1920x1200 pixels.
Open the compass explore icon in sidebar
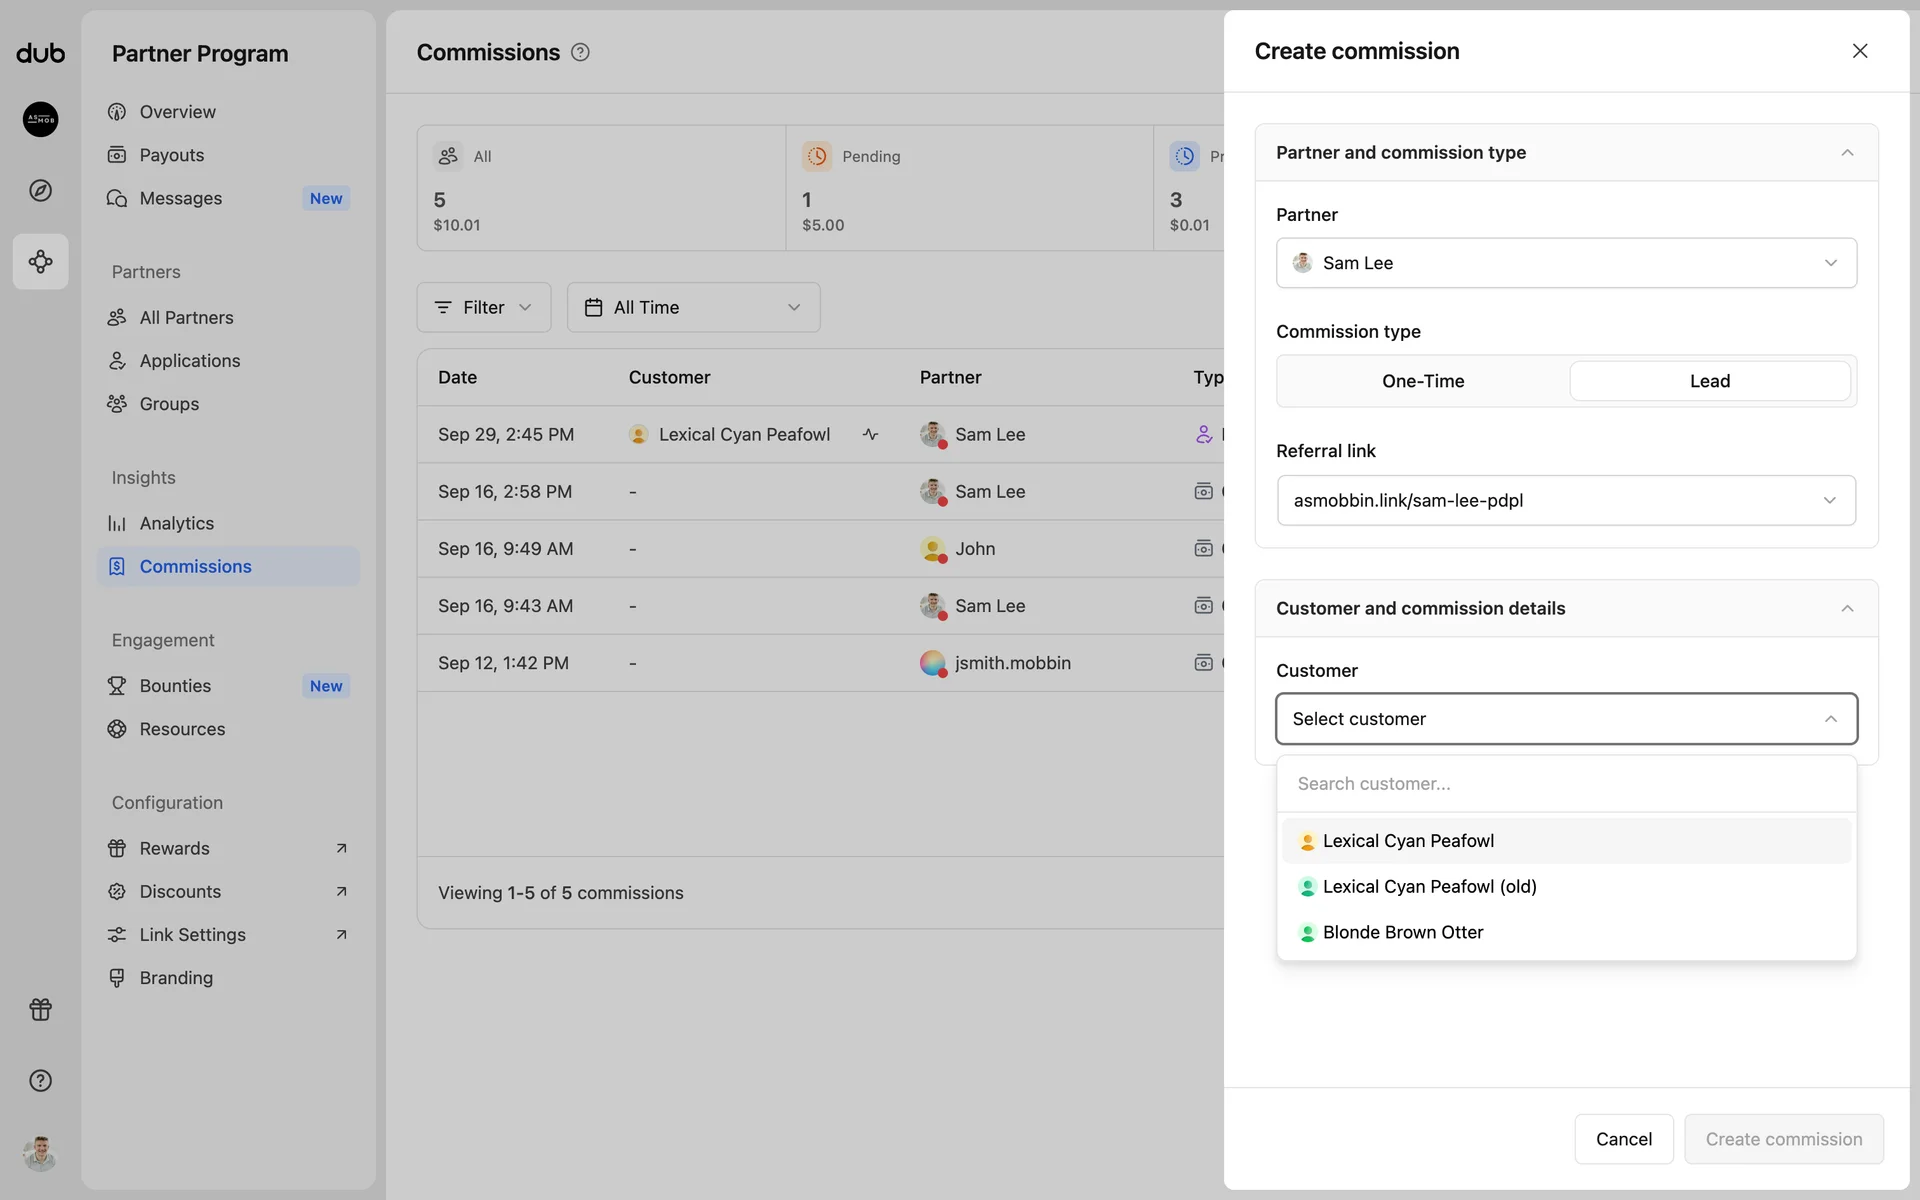[40, 190]
